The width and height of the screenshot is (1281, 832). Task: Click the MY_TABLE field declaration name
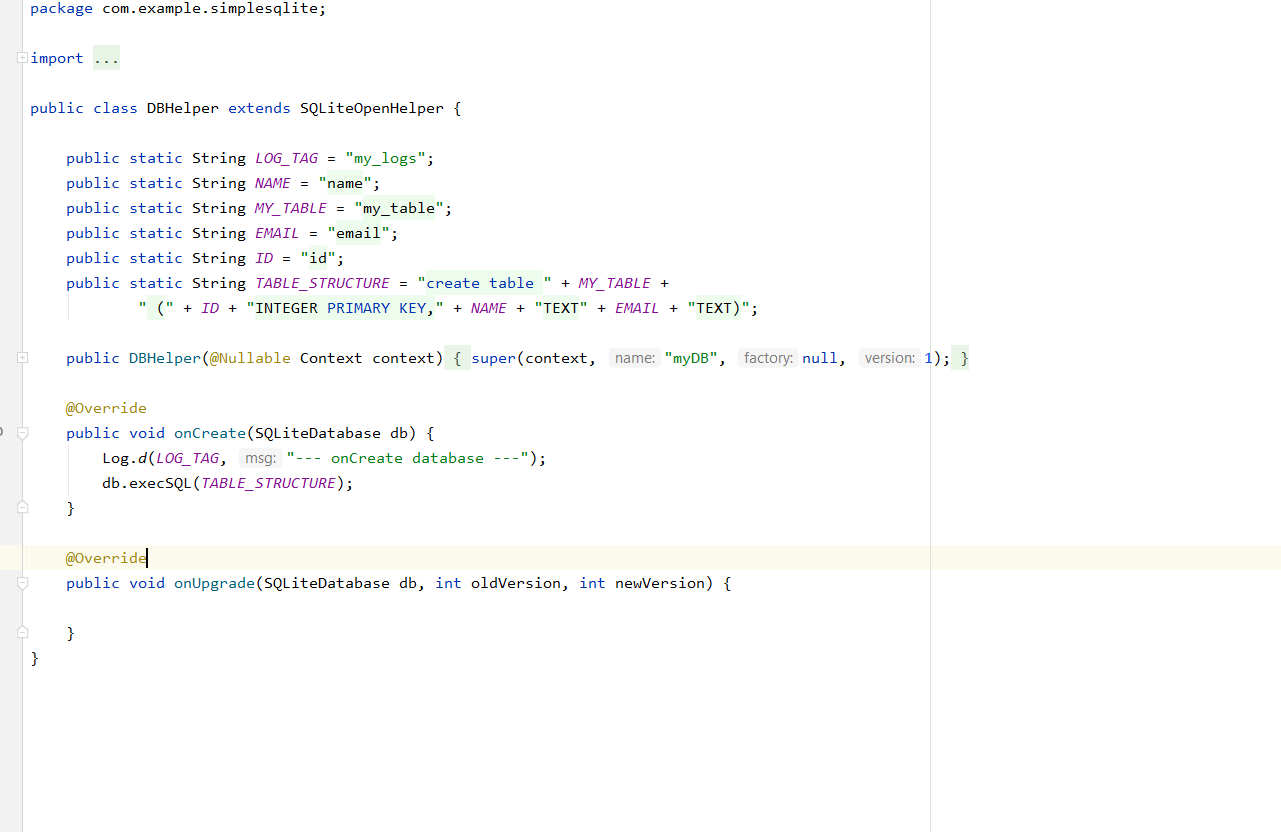pos(291,208)
